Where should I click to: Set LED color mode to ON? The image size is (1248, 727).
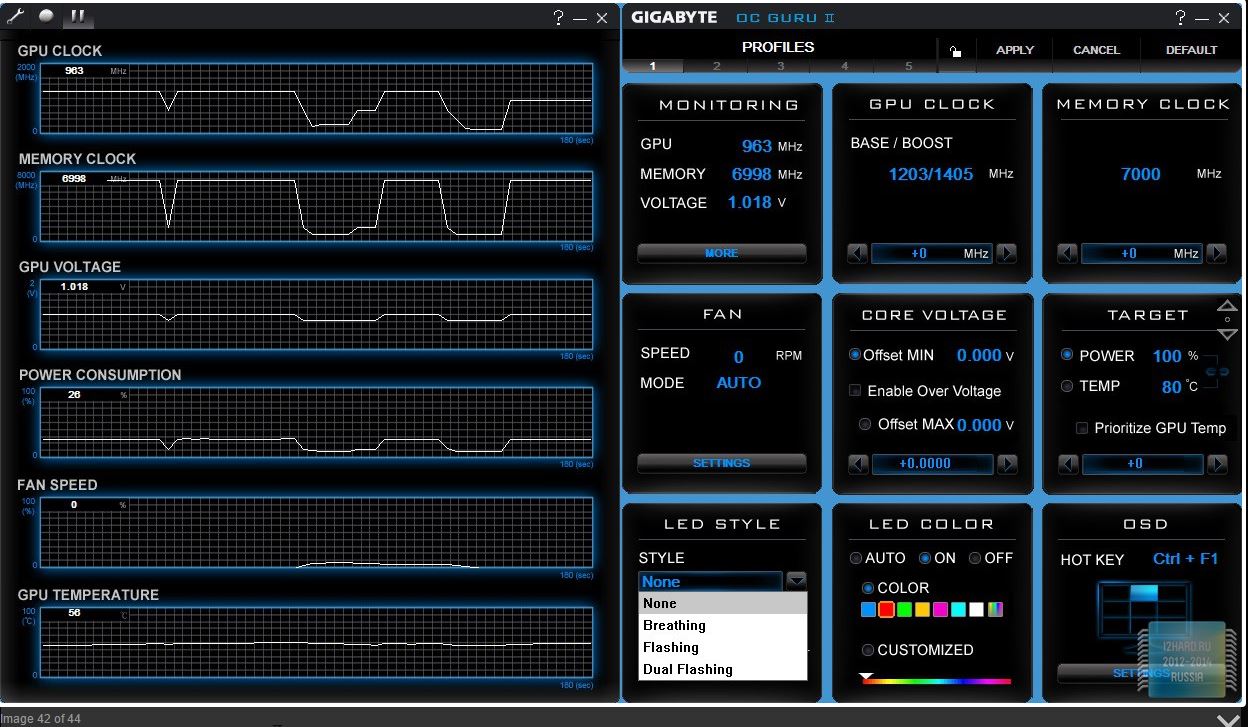click(925, 558)
